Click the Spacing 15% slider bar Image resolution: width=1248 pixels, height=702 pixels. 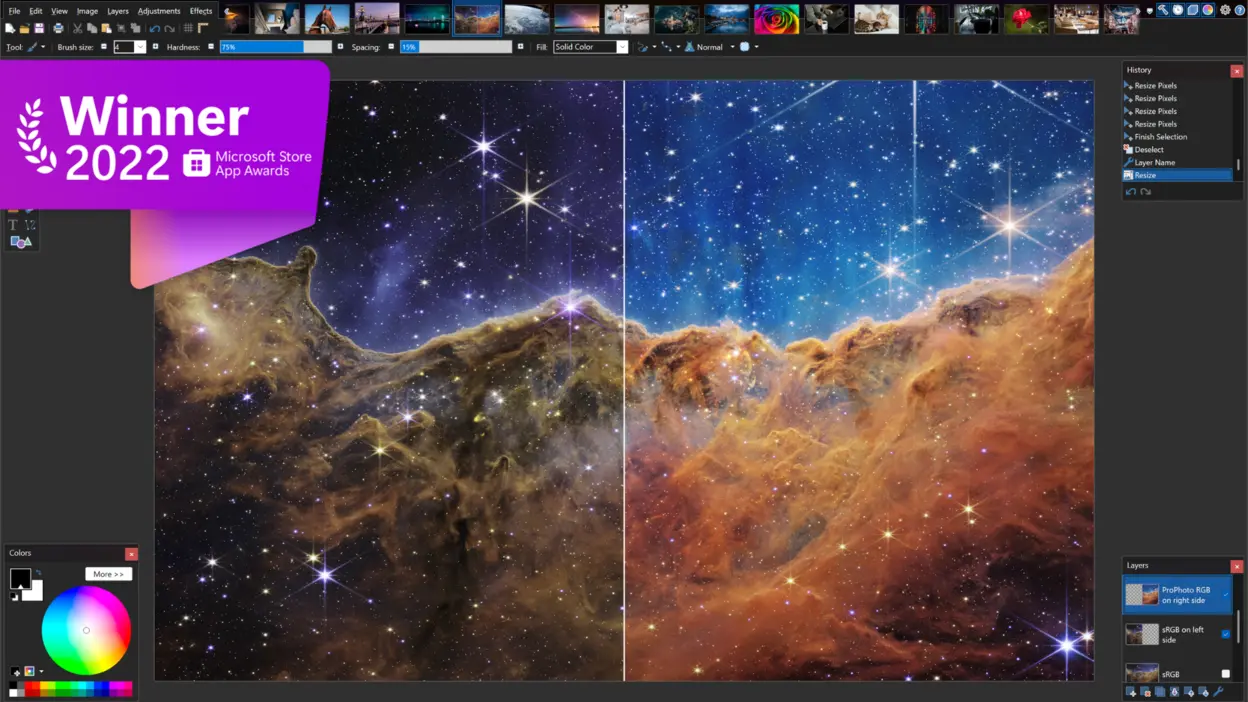456,47
